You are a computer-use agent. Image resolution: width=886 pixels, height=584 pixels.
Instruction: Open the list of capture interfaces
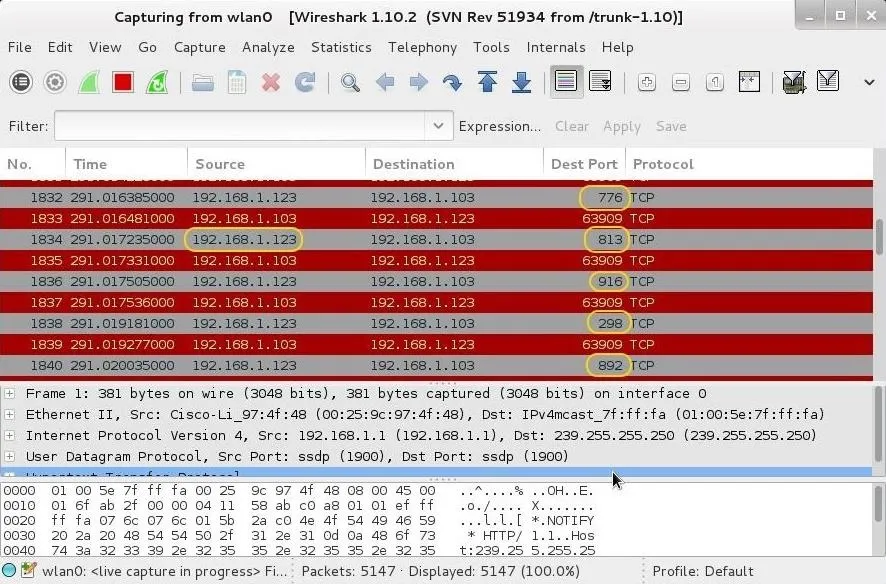click(21, 82)
